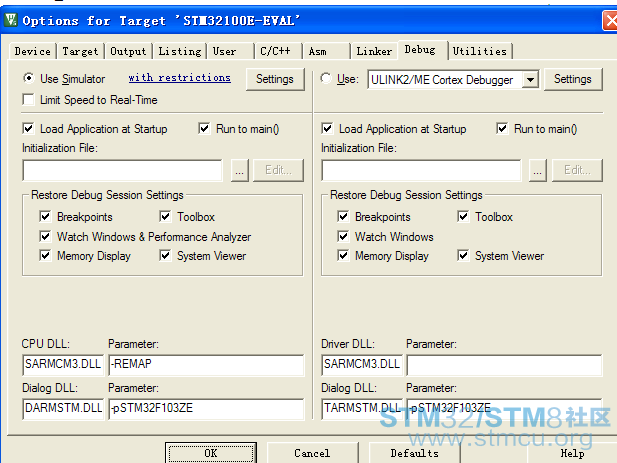Expand the ULINK2/ME Cortex Debugger dropdown
Image resolution: width=617 pixels, height=463 pixels.
point(530,80)
